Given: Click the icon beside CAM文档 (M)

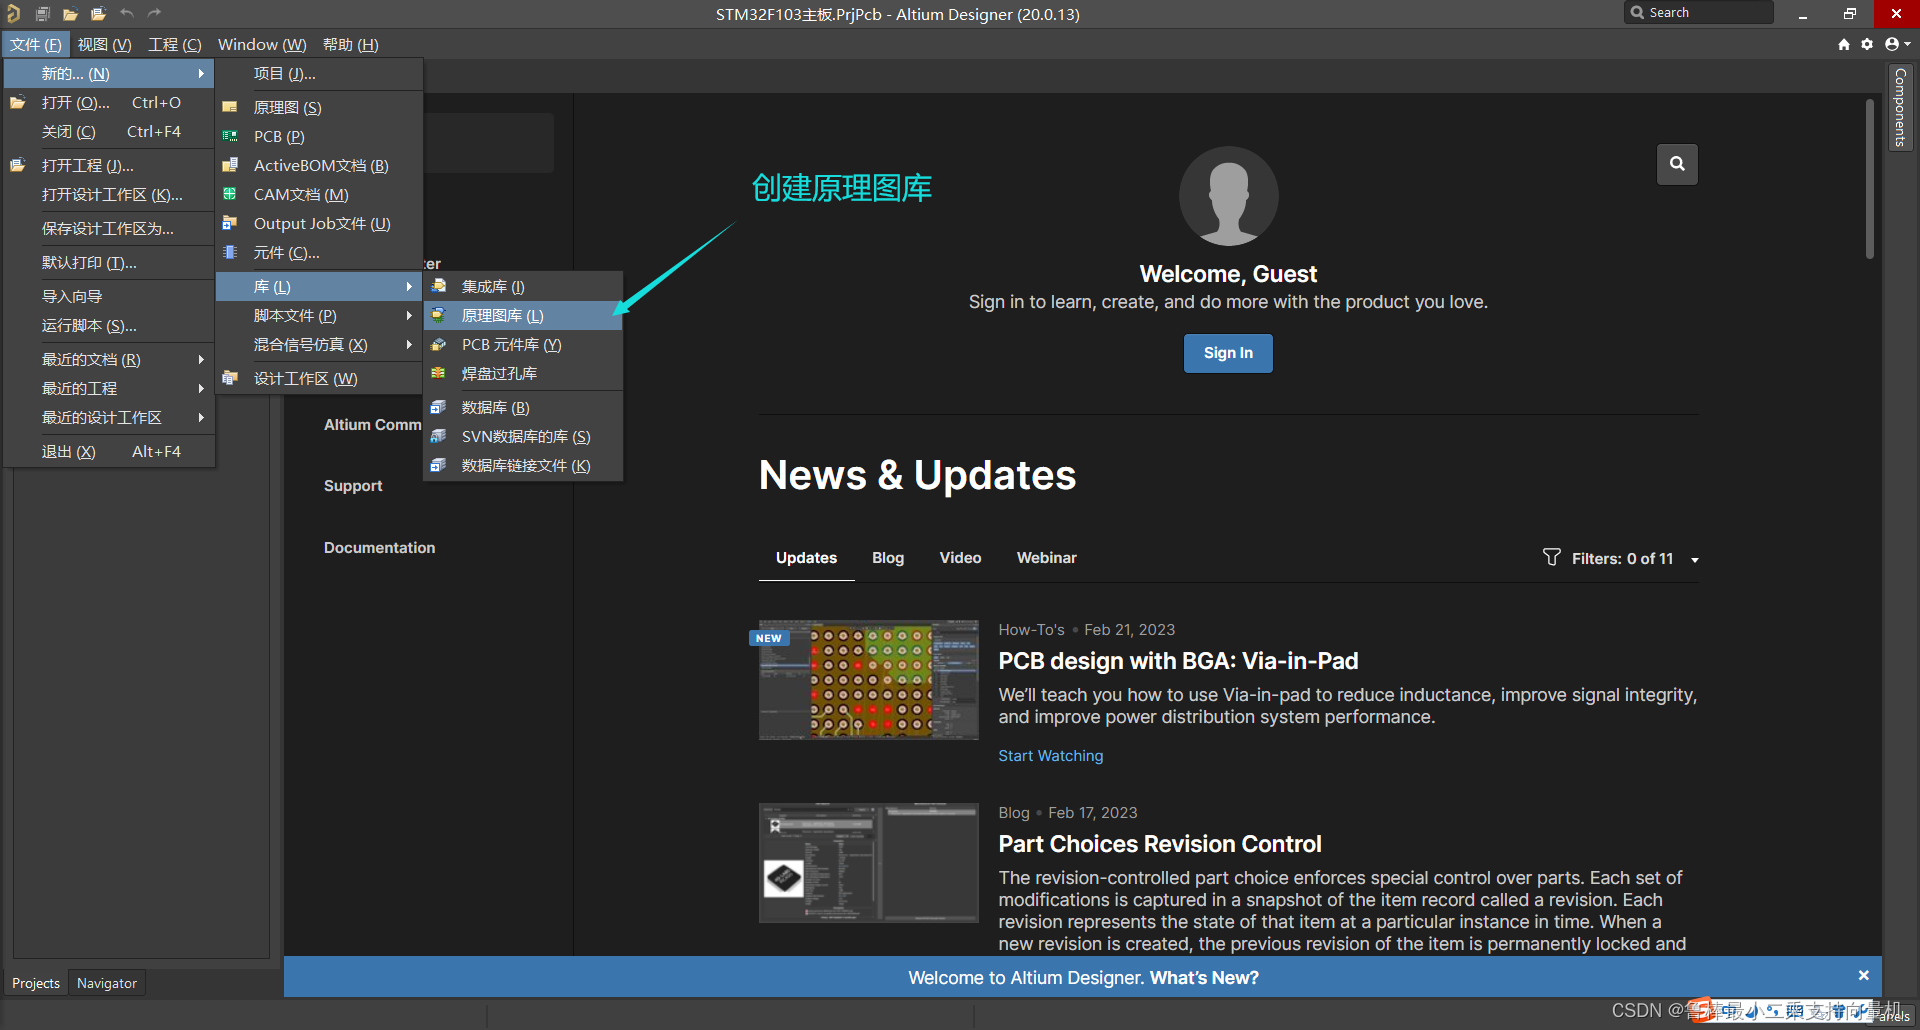Looking at the screenshot, I should click(230, 194).
